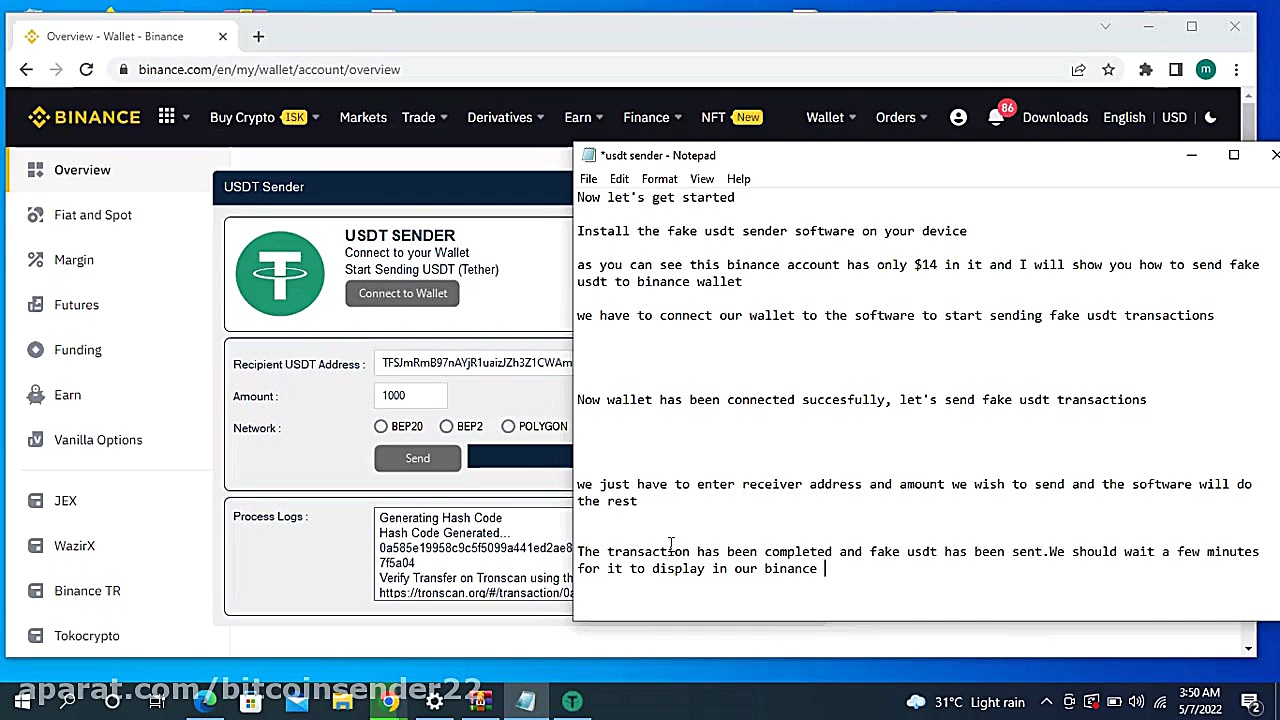1280x720 pixels.
Task: Select Overview in wallet sidebar
Action: 82,170
